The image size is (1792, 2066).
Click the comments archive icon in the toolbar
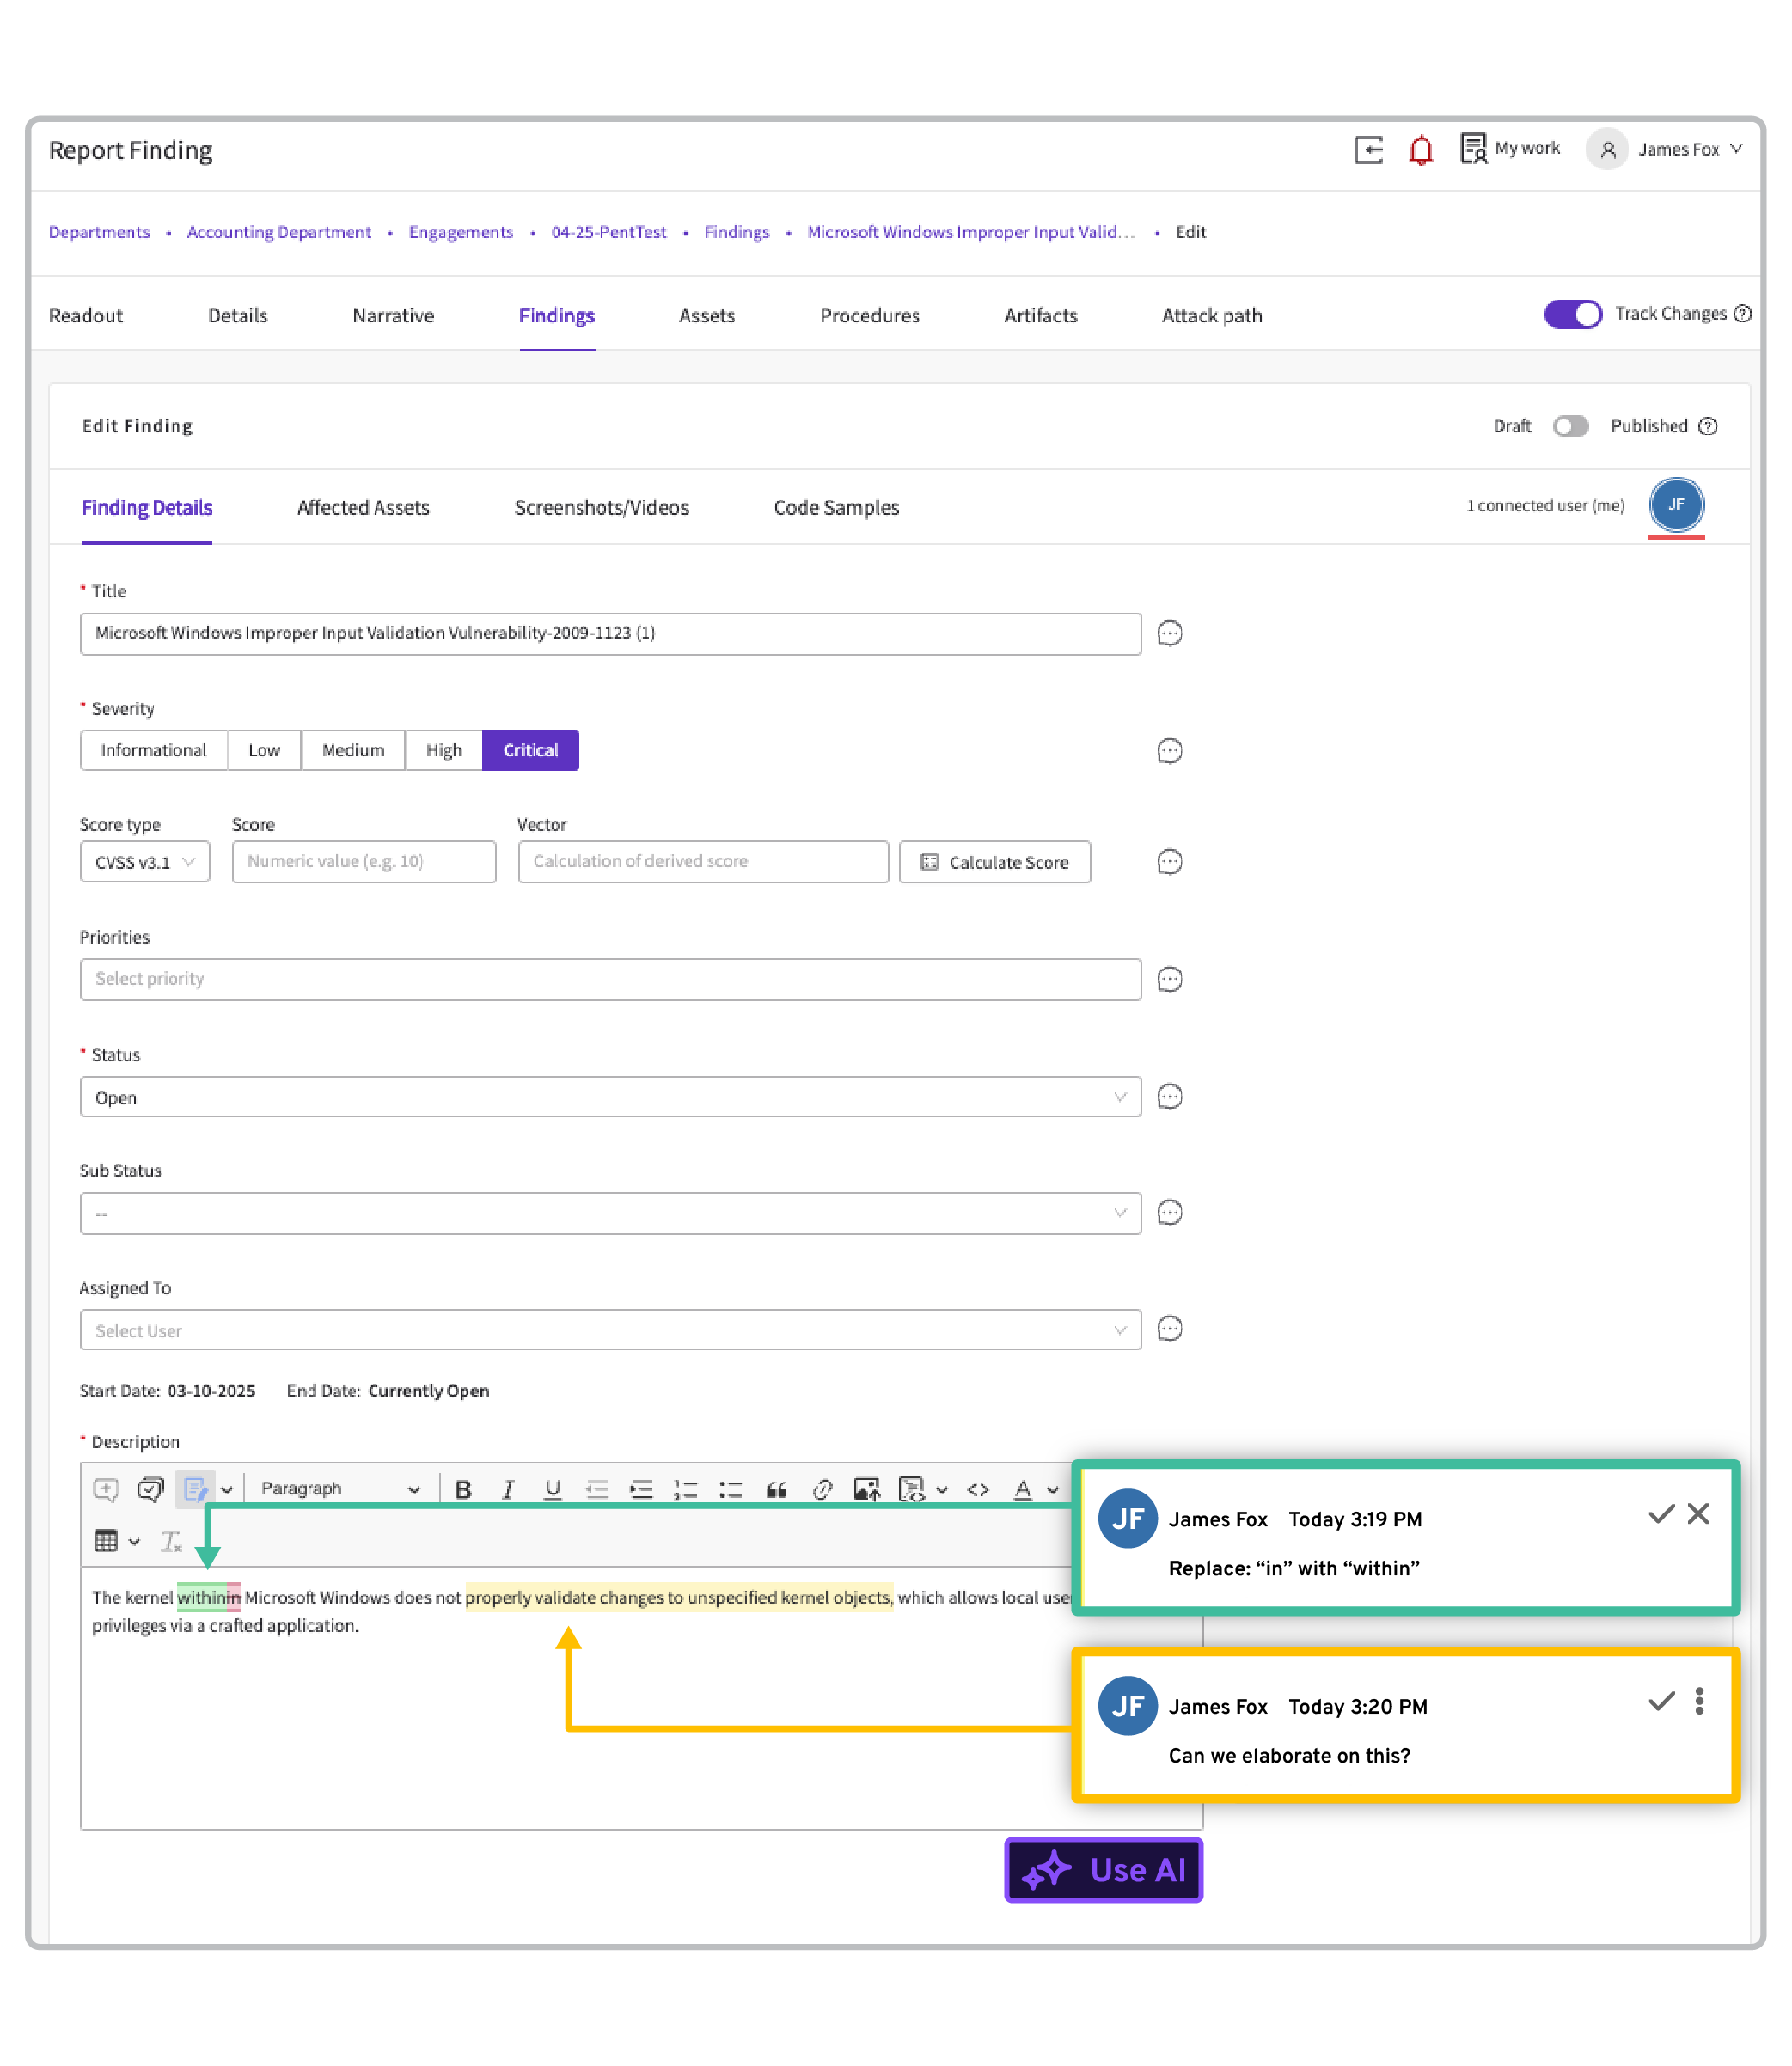[x=150, y=1489]
